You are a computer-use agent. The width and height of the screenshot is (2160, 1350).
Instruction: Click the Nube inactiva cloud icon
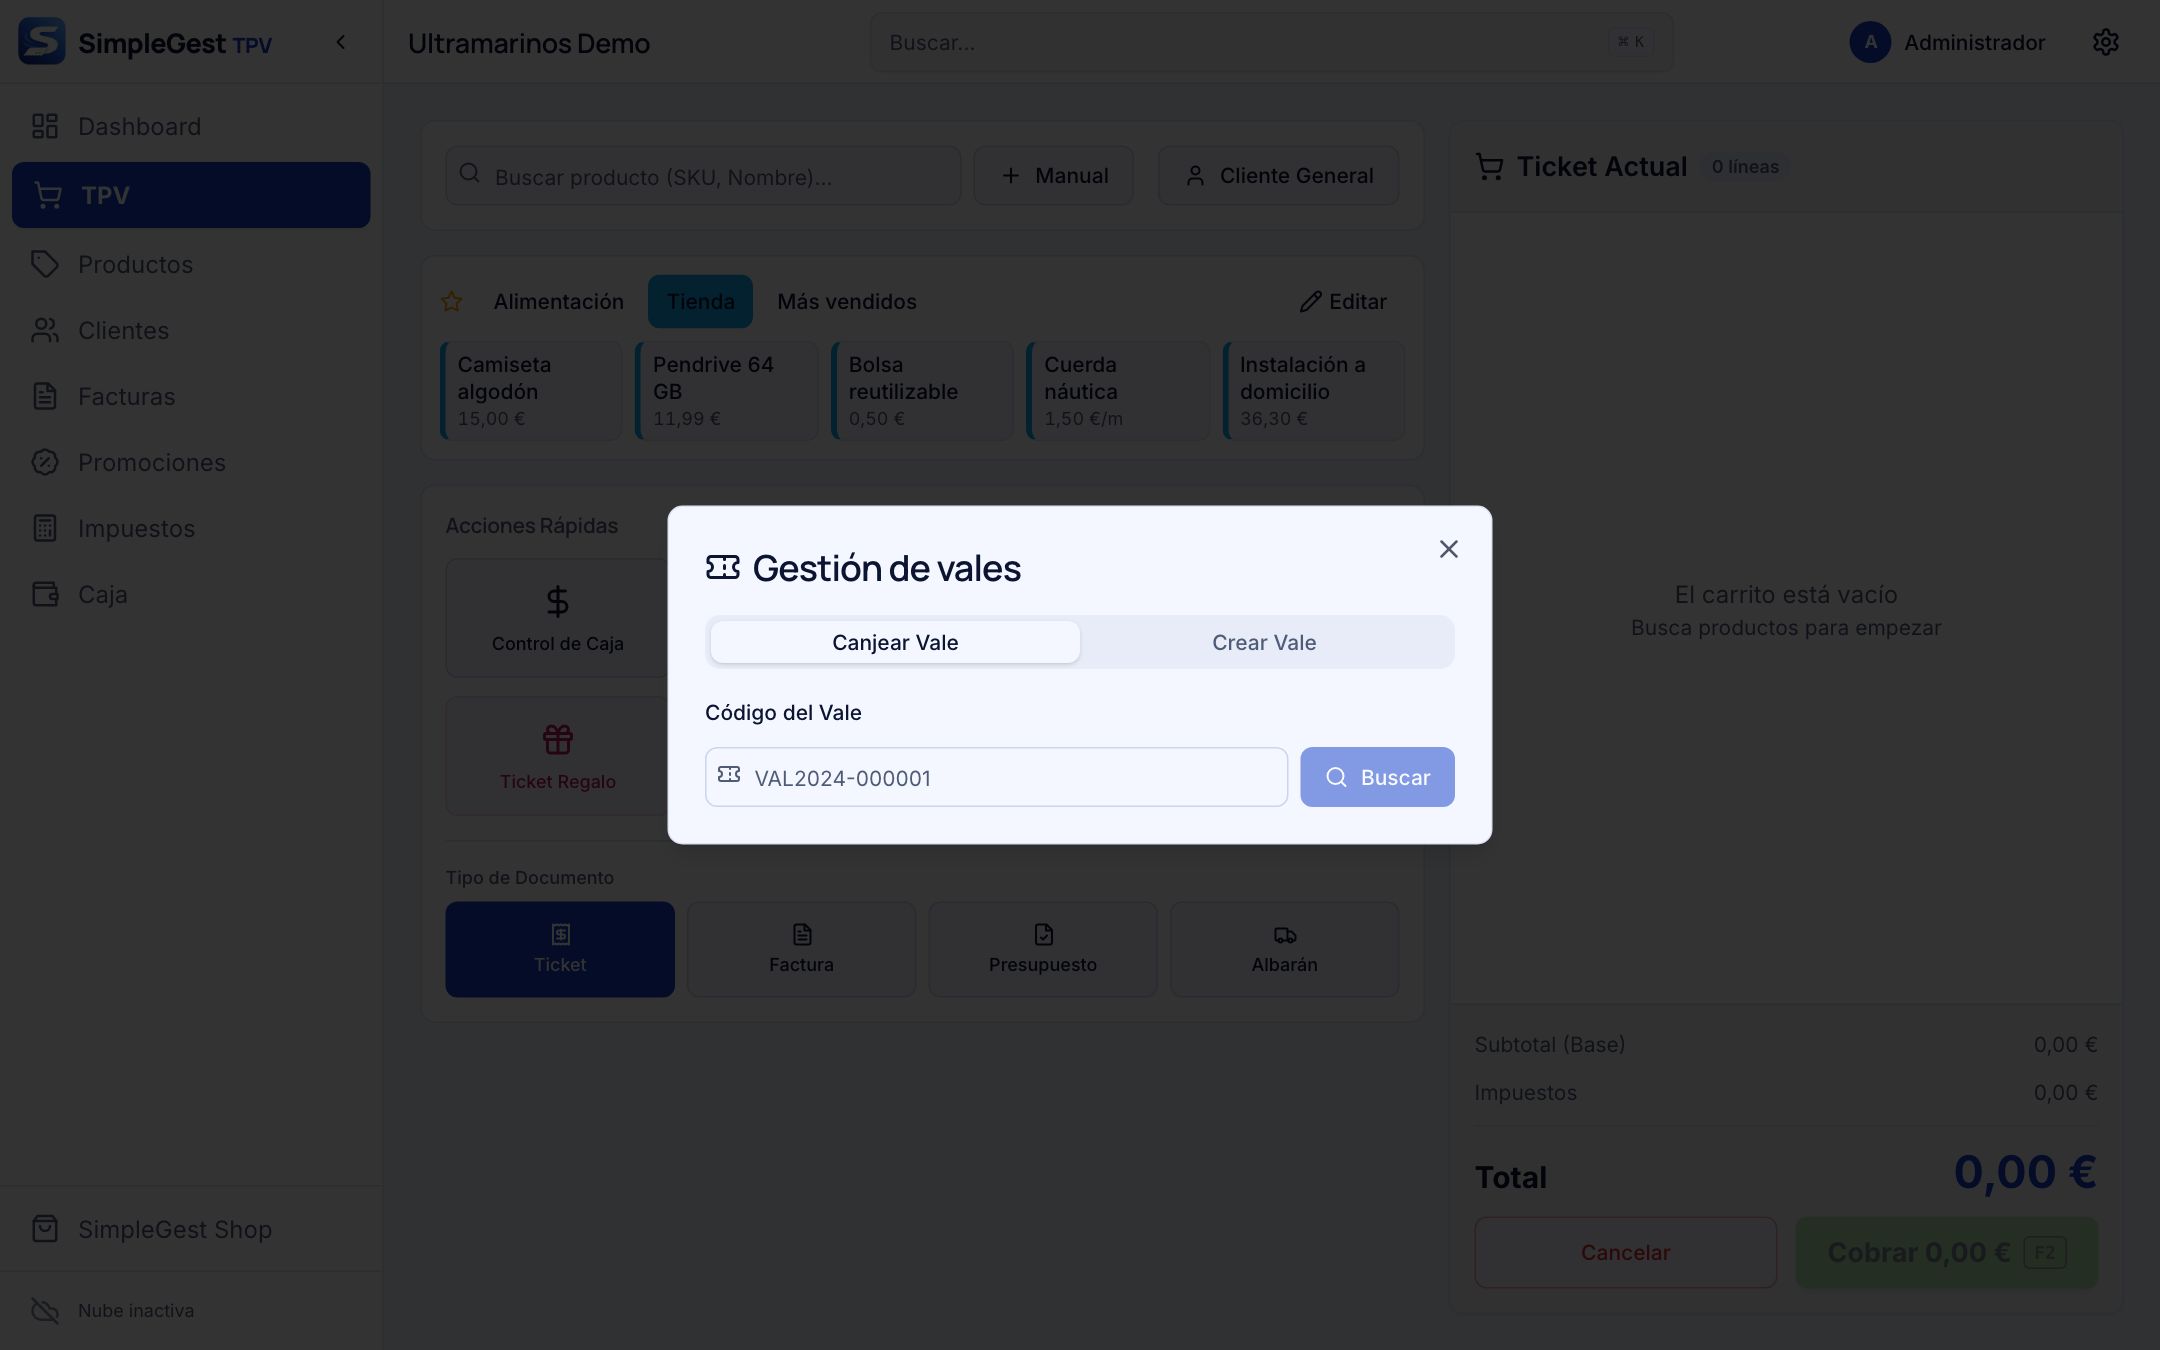[x=45, y=1310]
